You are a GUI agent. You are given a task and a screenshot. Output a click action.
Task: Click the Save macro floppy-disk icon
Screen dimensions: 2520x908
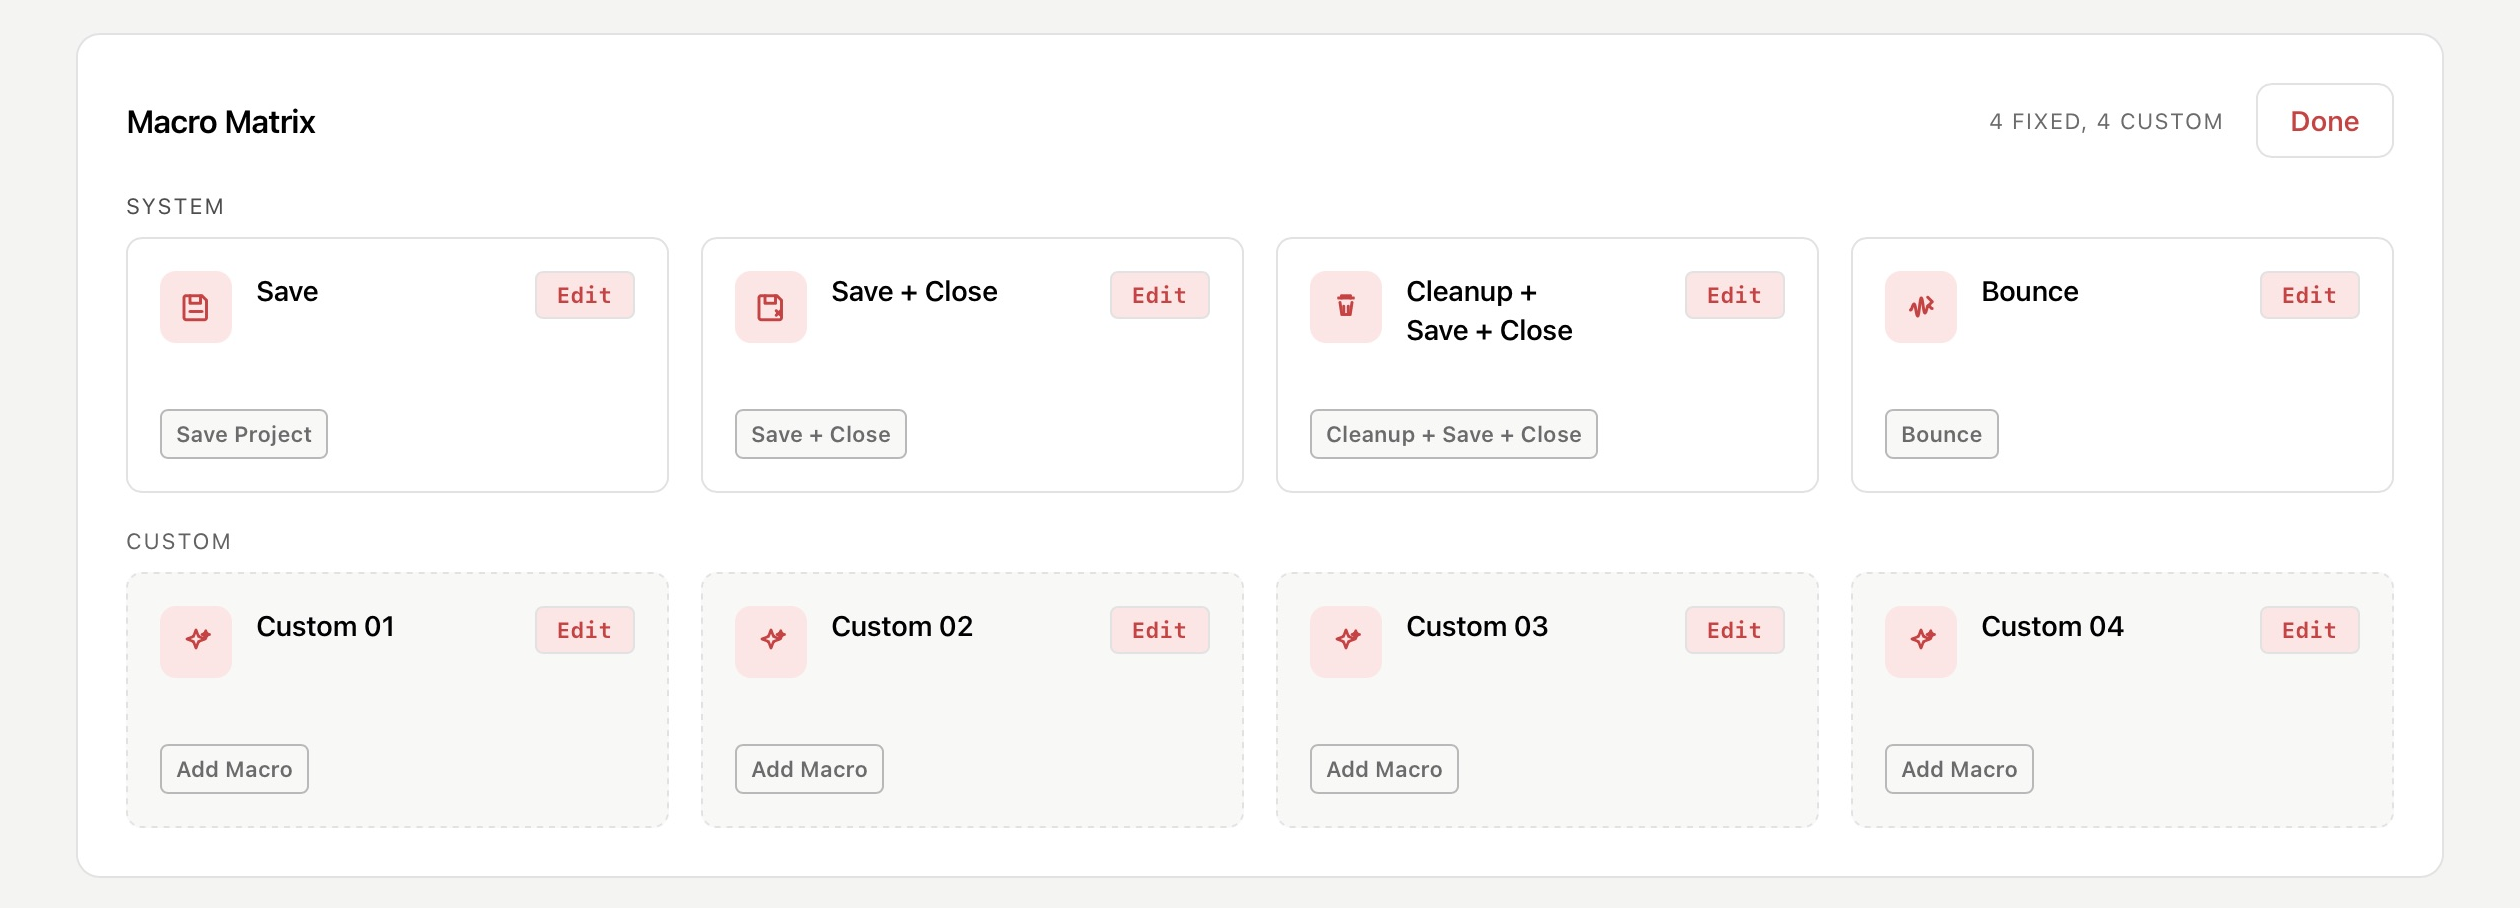[x=196, y=307]
